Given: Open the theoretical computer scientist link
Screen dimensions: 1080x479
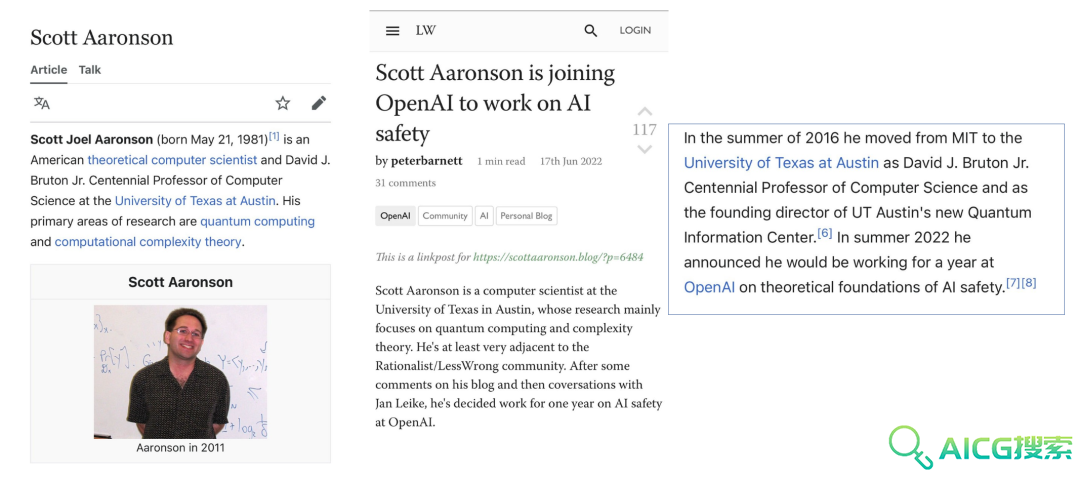Looking at the screenshot, I should tap(172, 160).
